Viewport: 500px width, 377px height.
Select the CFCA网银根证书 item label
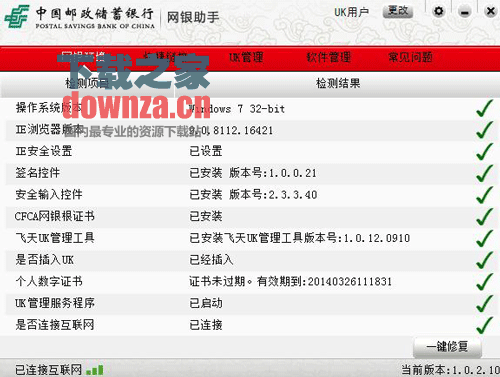tap(54, 216)
